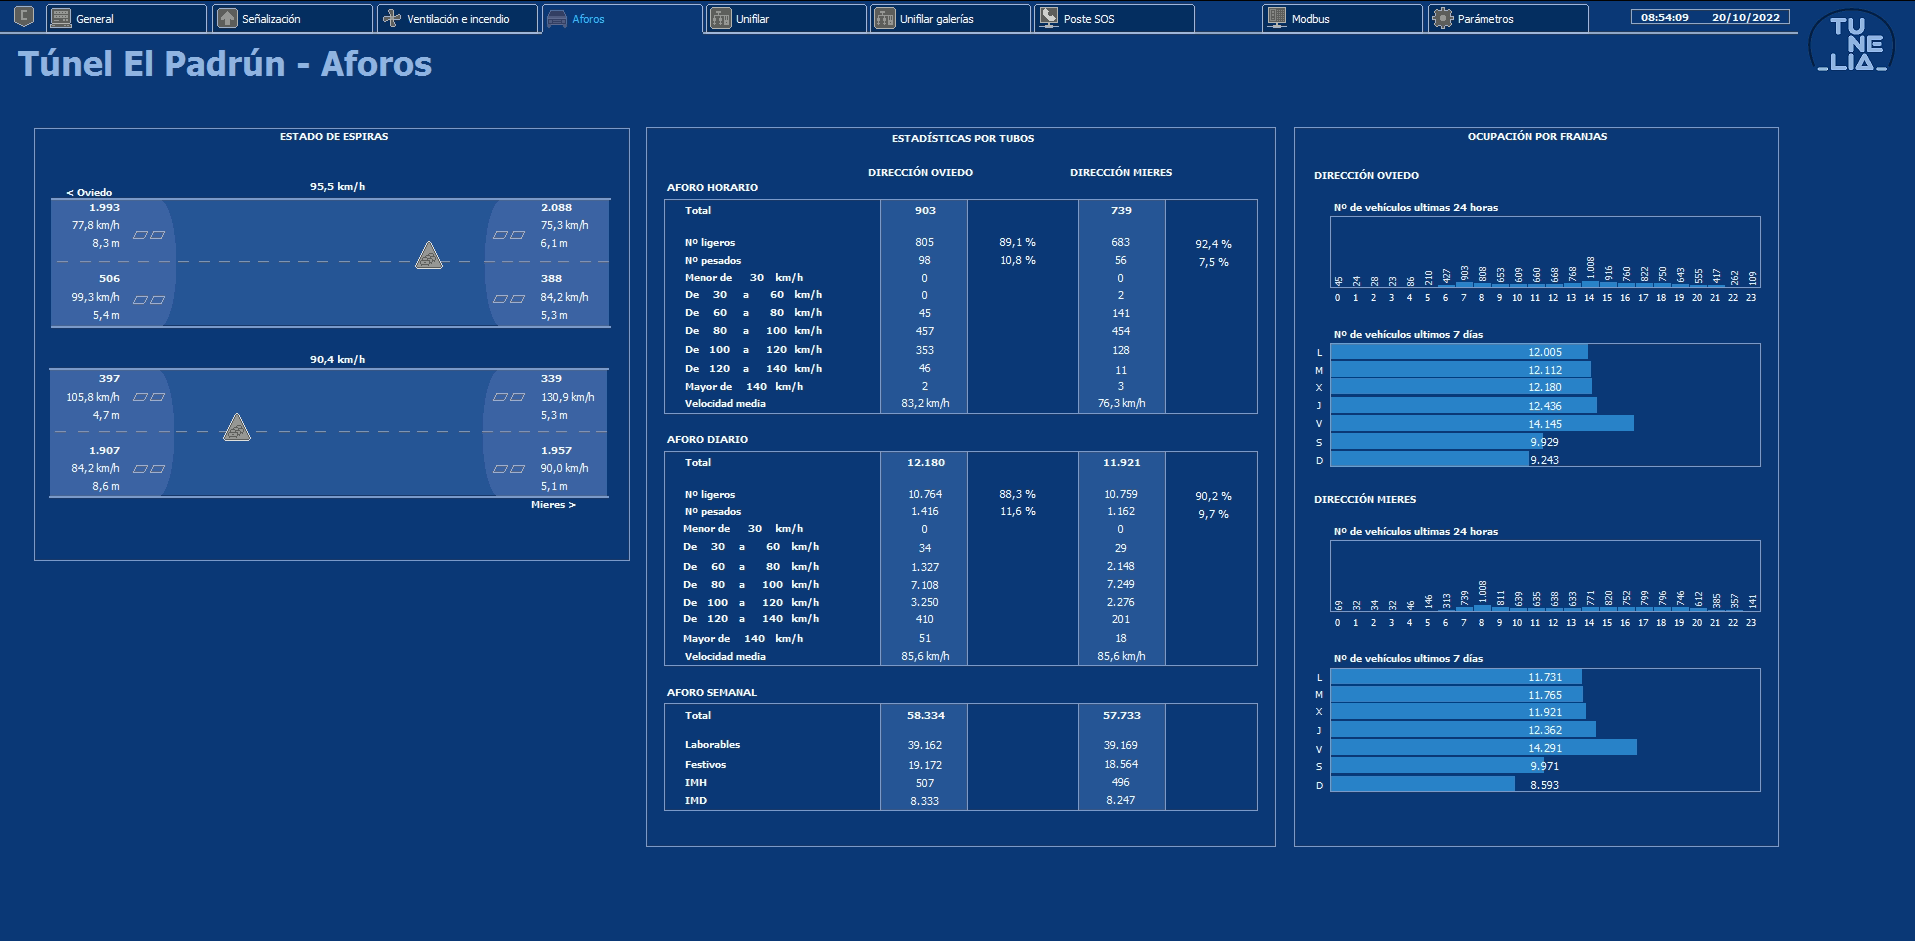Click the shield icon at top-left corner

pos(24,17)
